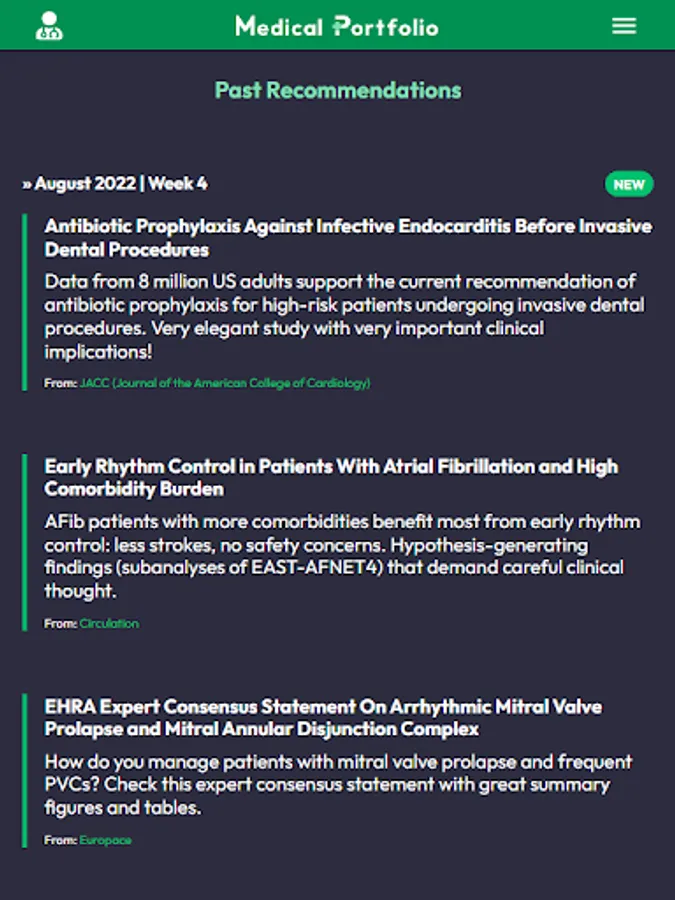Click the double chevron before August 2022
The width and height of the screenshot is (675, 900).
(x=27, y=184)
